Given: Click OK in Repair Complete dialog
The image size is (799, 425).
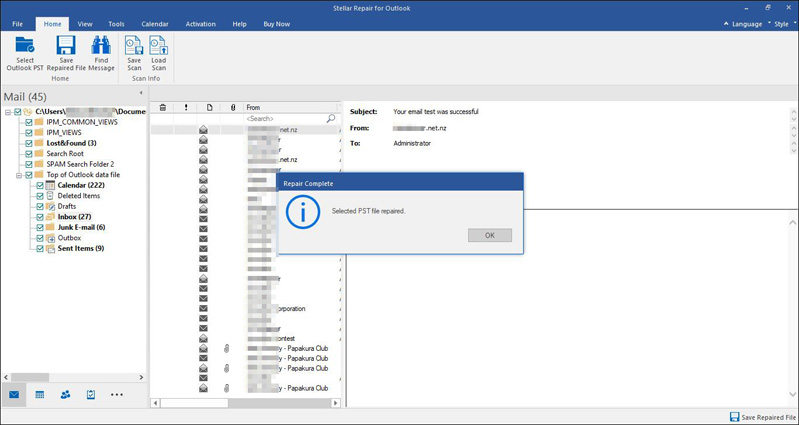Looking at the screenshot, I should coord(490,235).
